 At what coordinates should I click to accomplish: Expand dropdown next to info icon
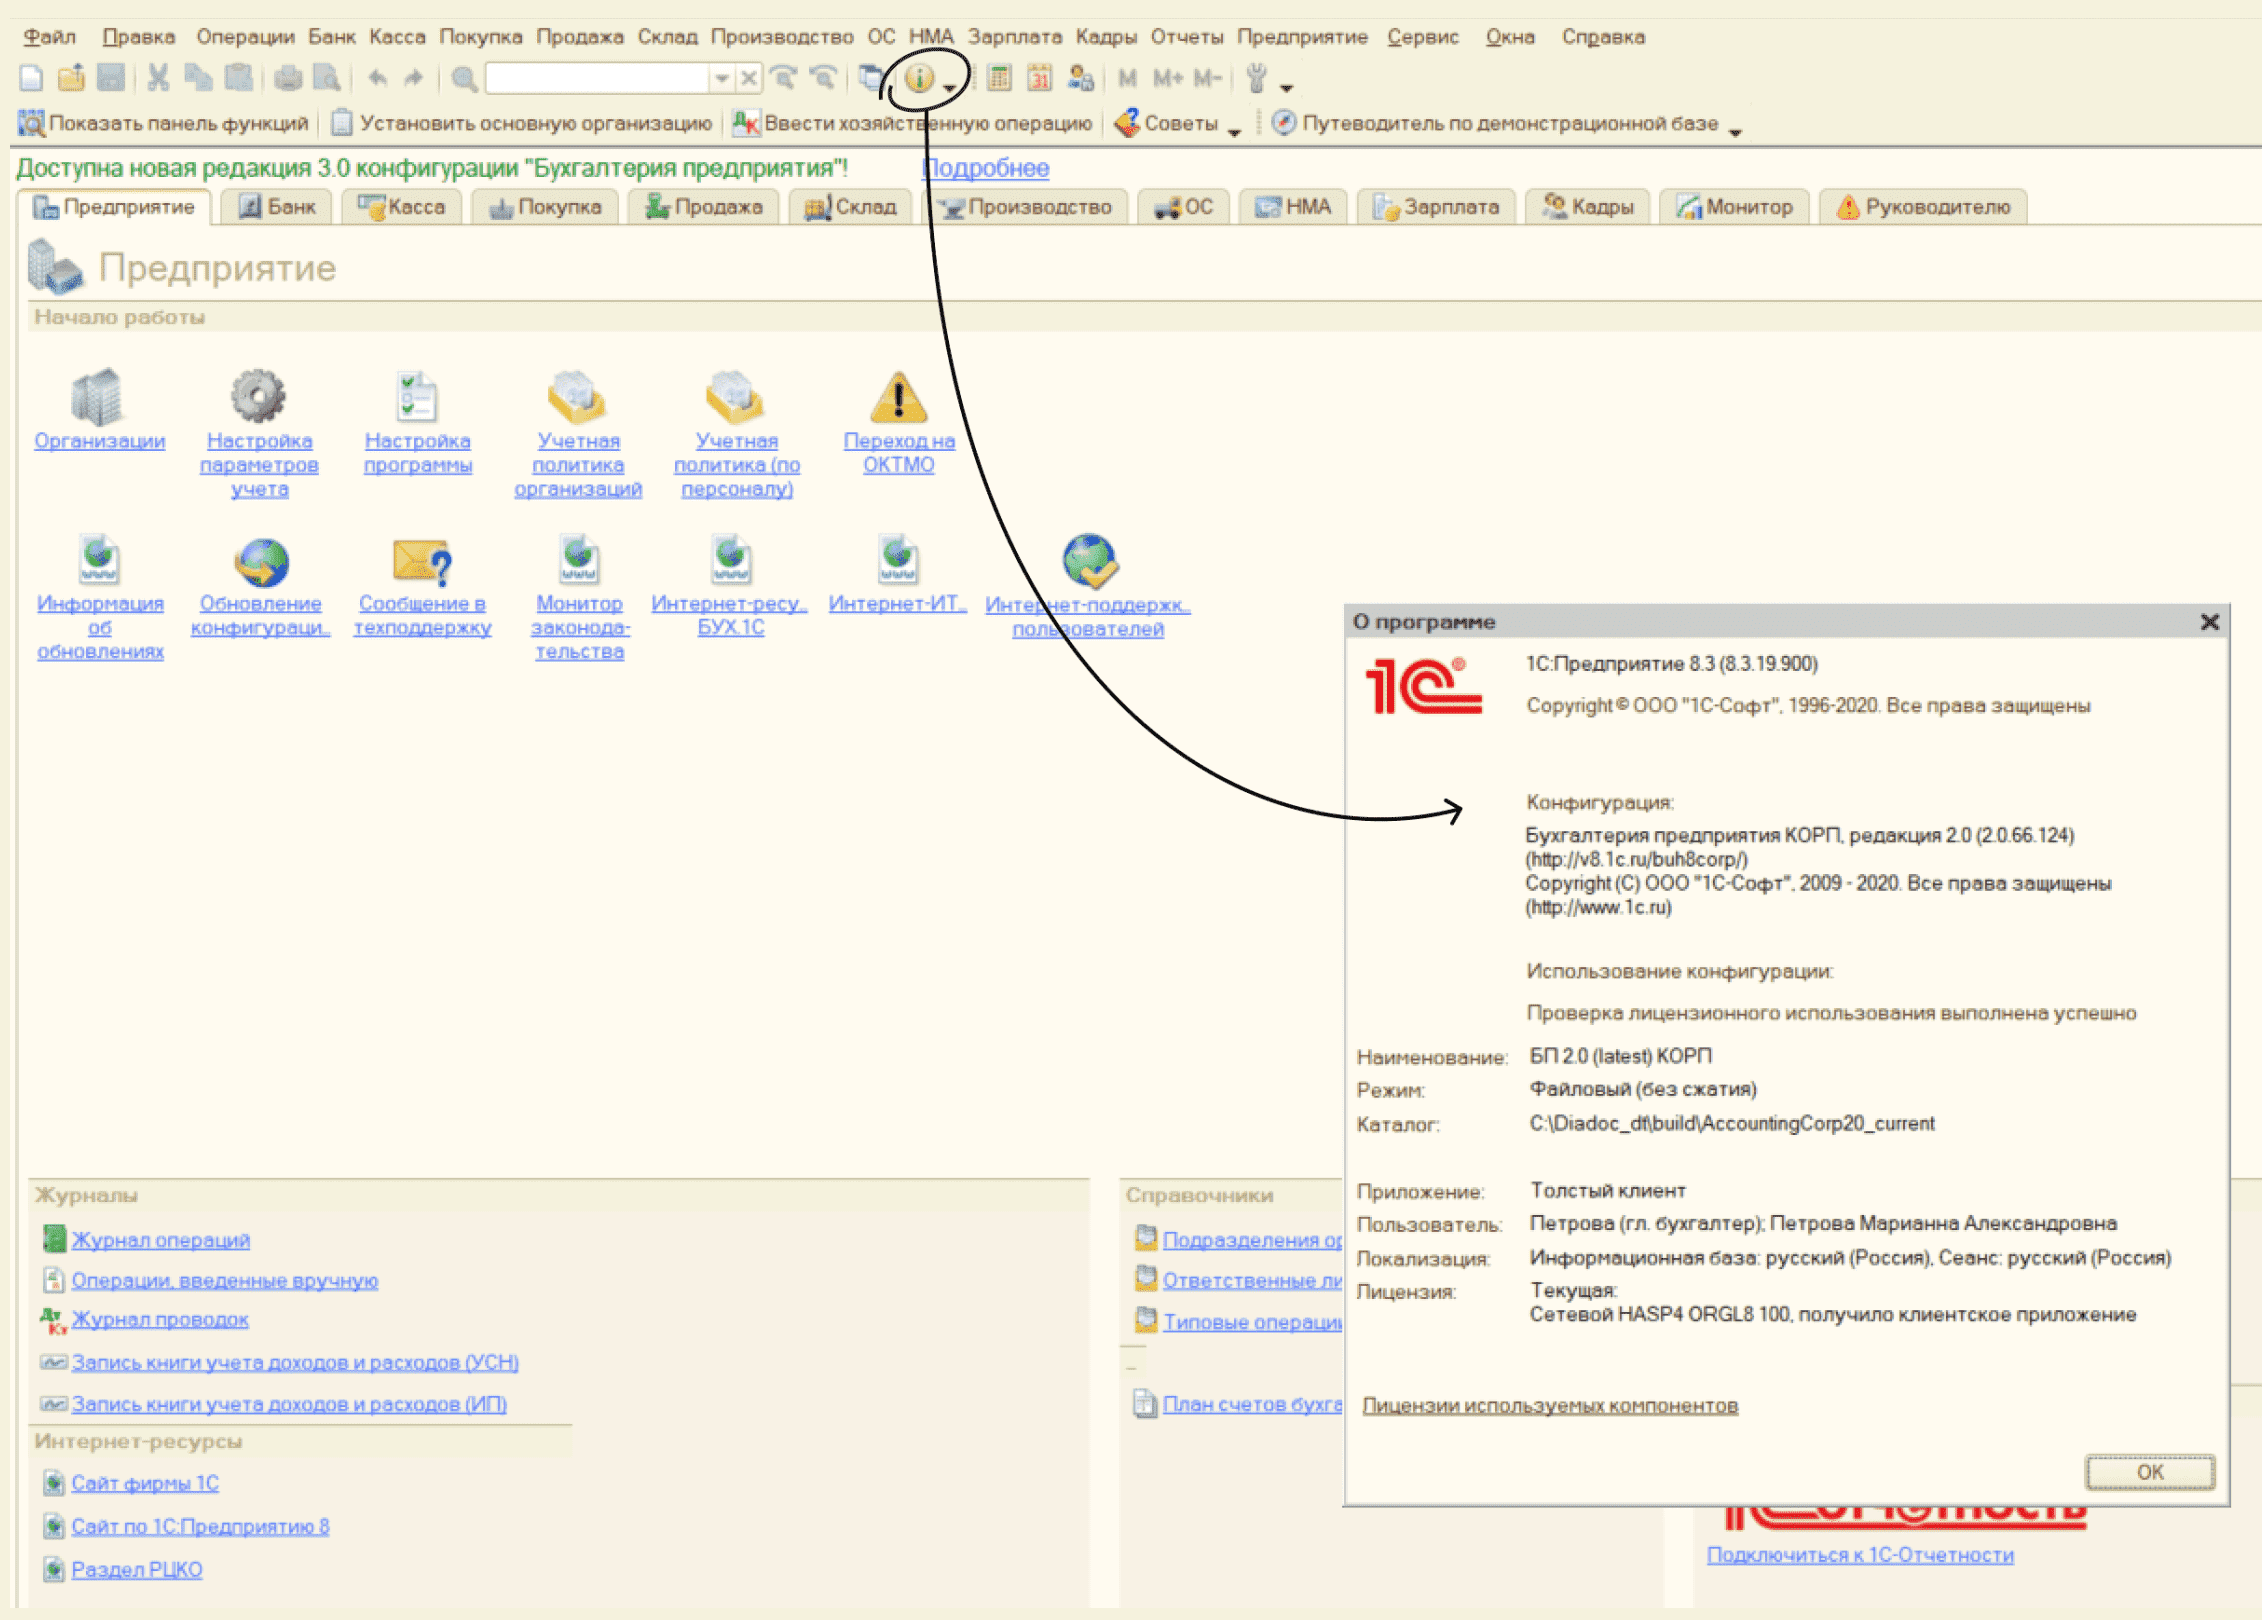(948, 86)
